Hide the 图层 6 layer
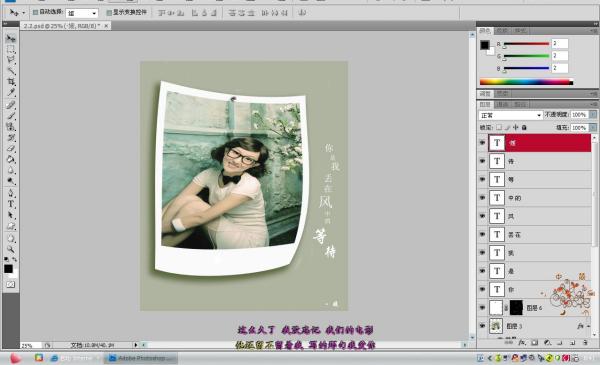The image size is (600, 365). pos(483,308)
